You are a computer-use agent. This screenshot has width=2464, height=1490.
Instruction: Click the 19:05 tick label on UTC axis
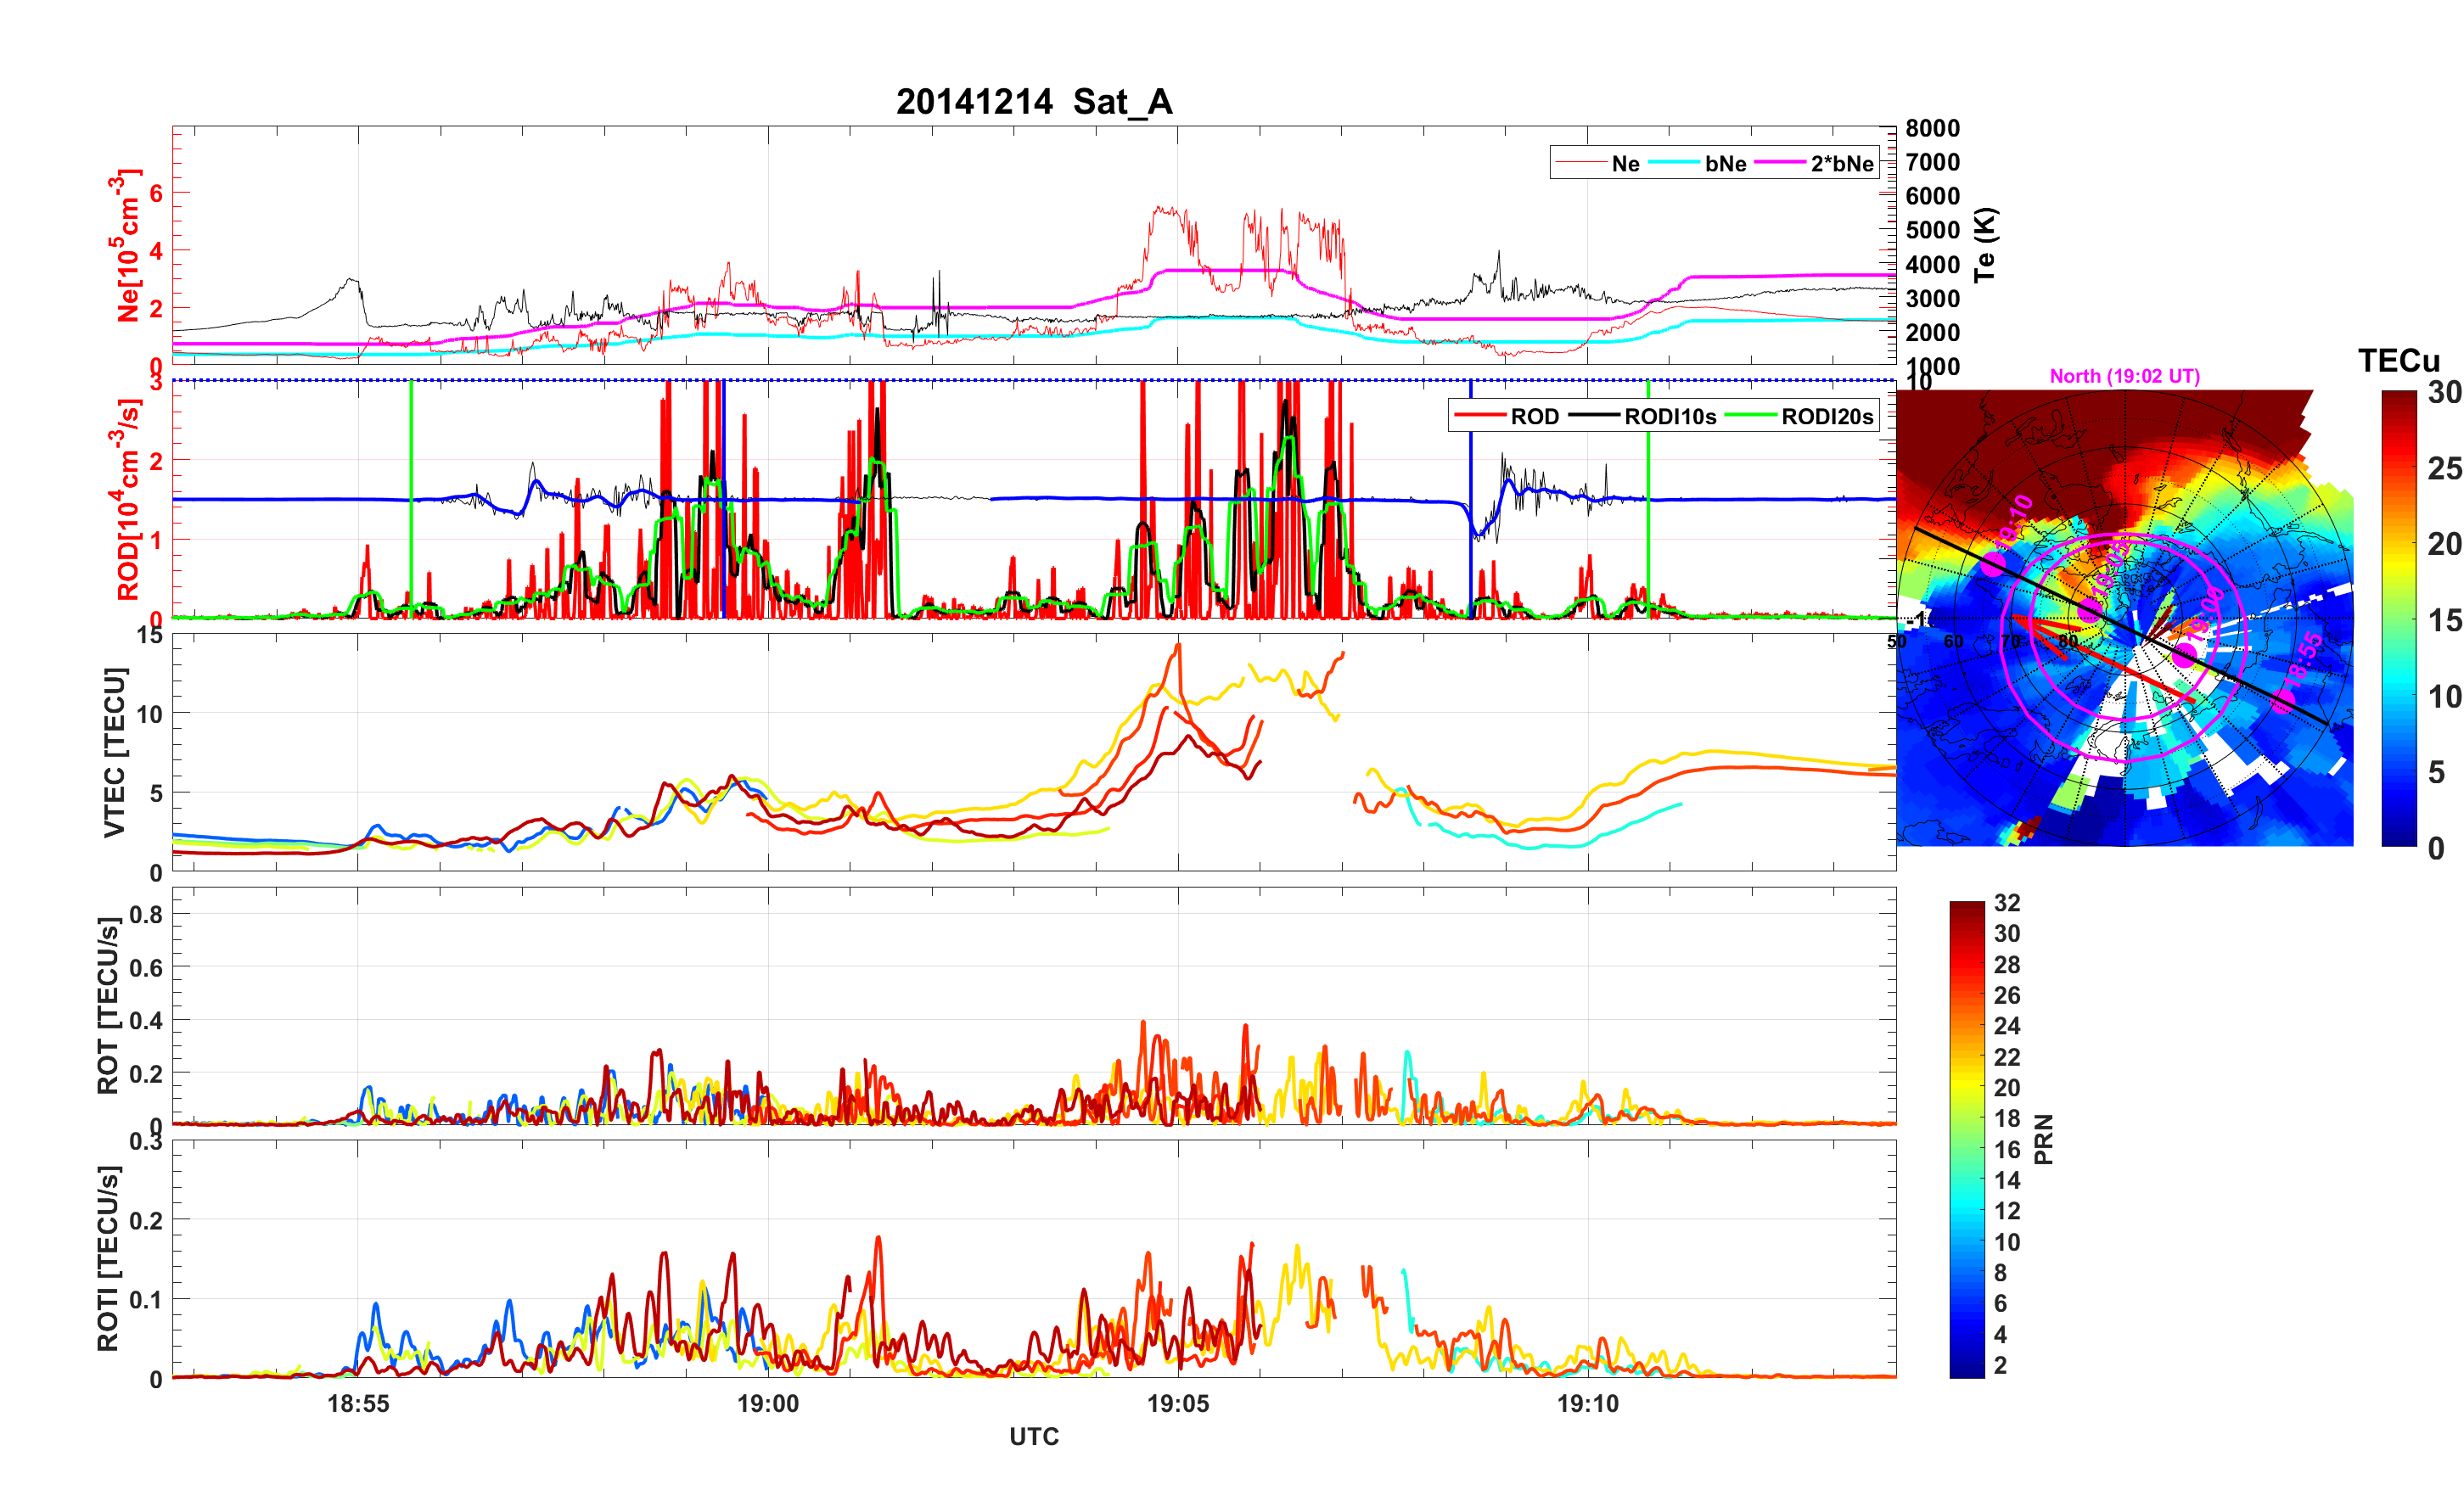[x=1177, y=1403]
